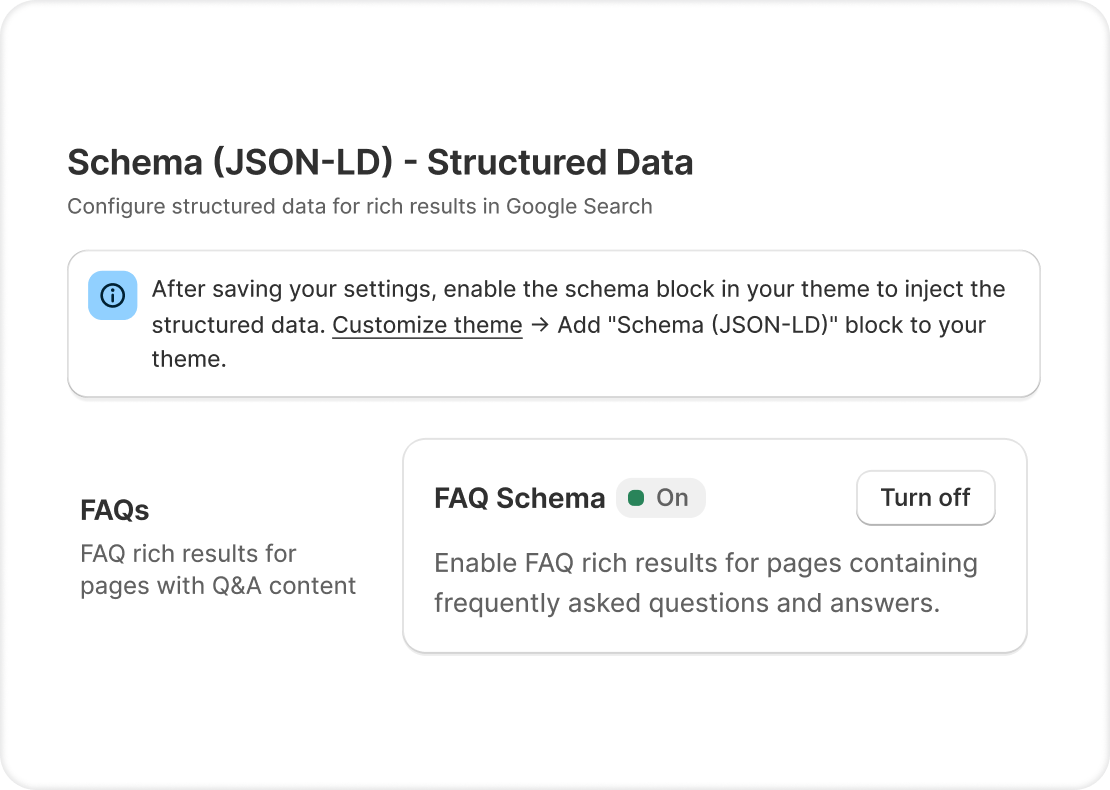Click the "pages with Q&A content" line
1110x790 pixels.
tap(218, 585)
